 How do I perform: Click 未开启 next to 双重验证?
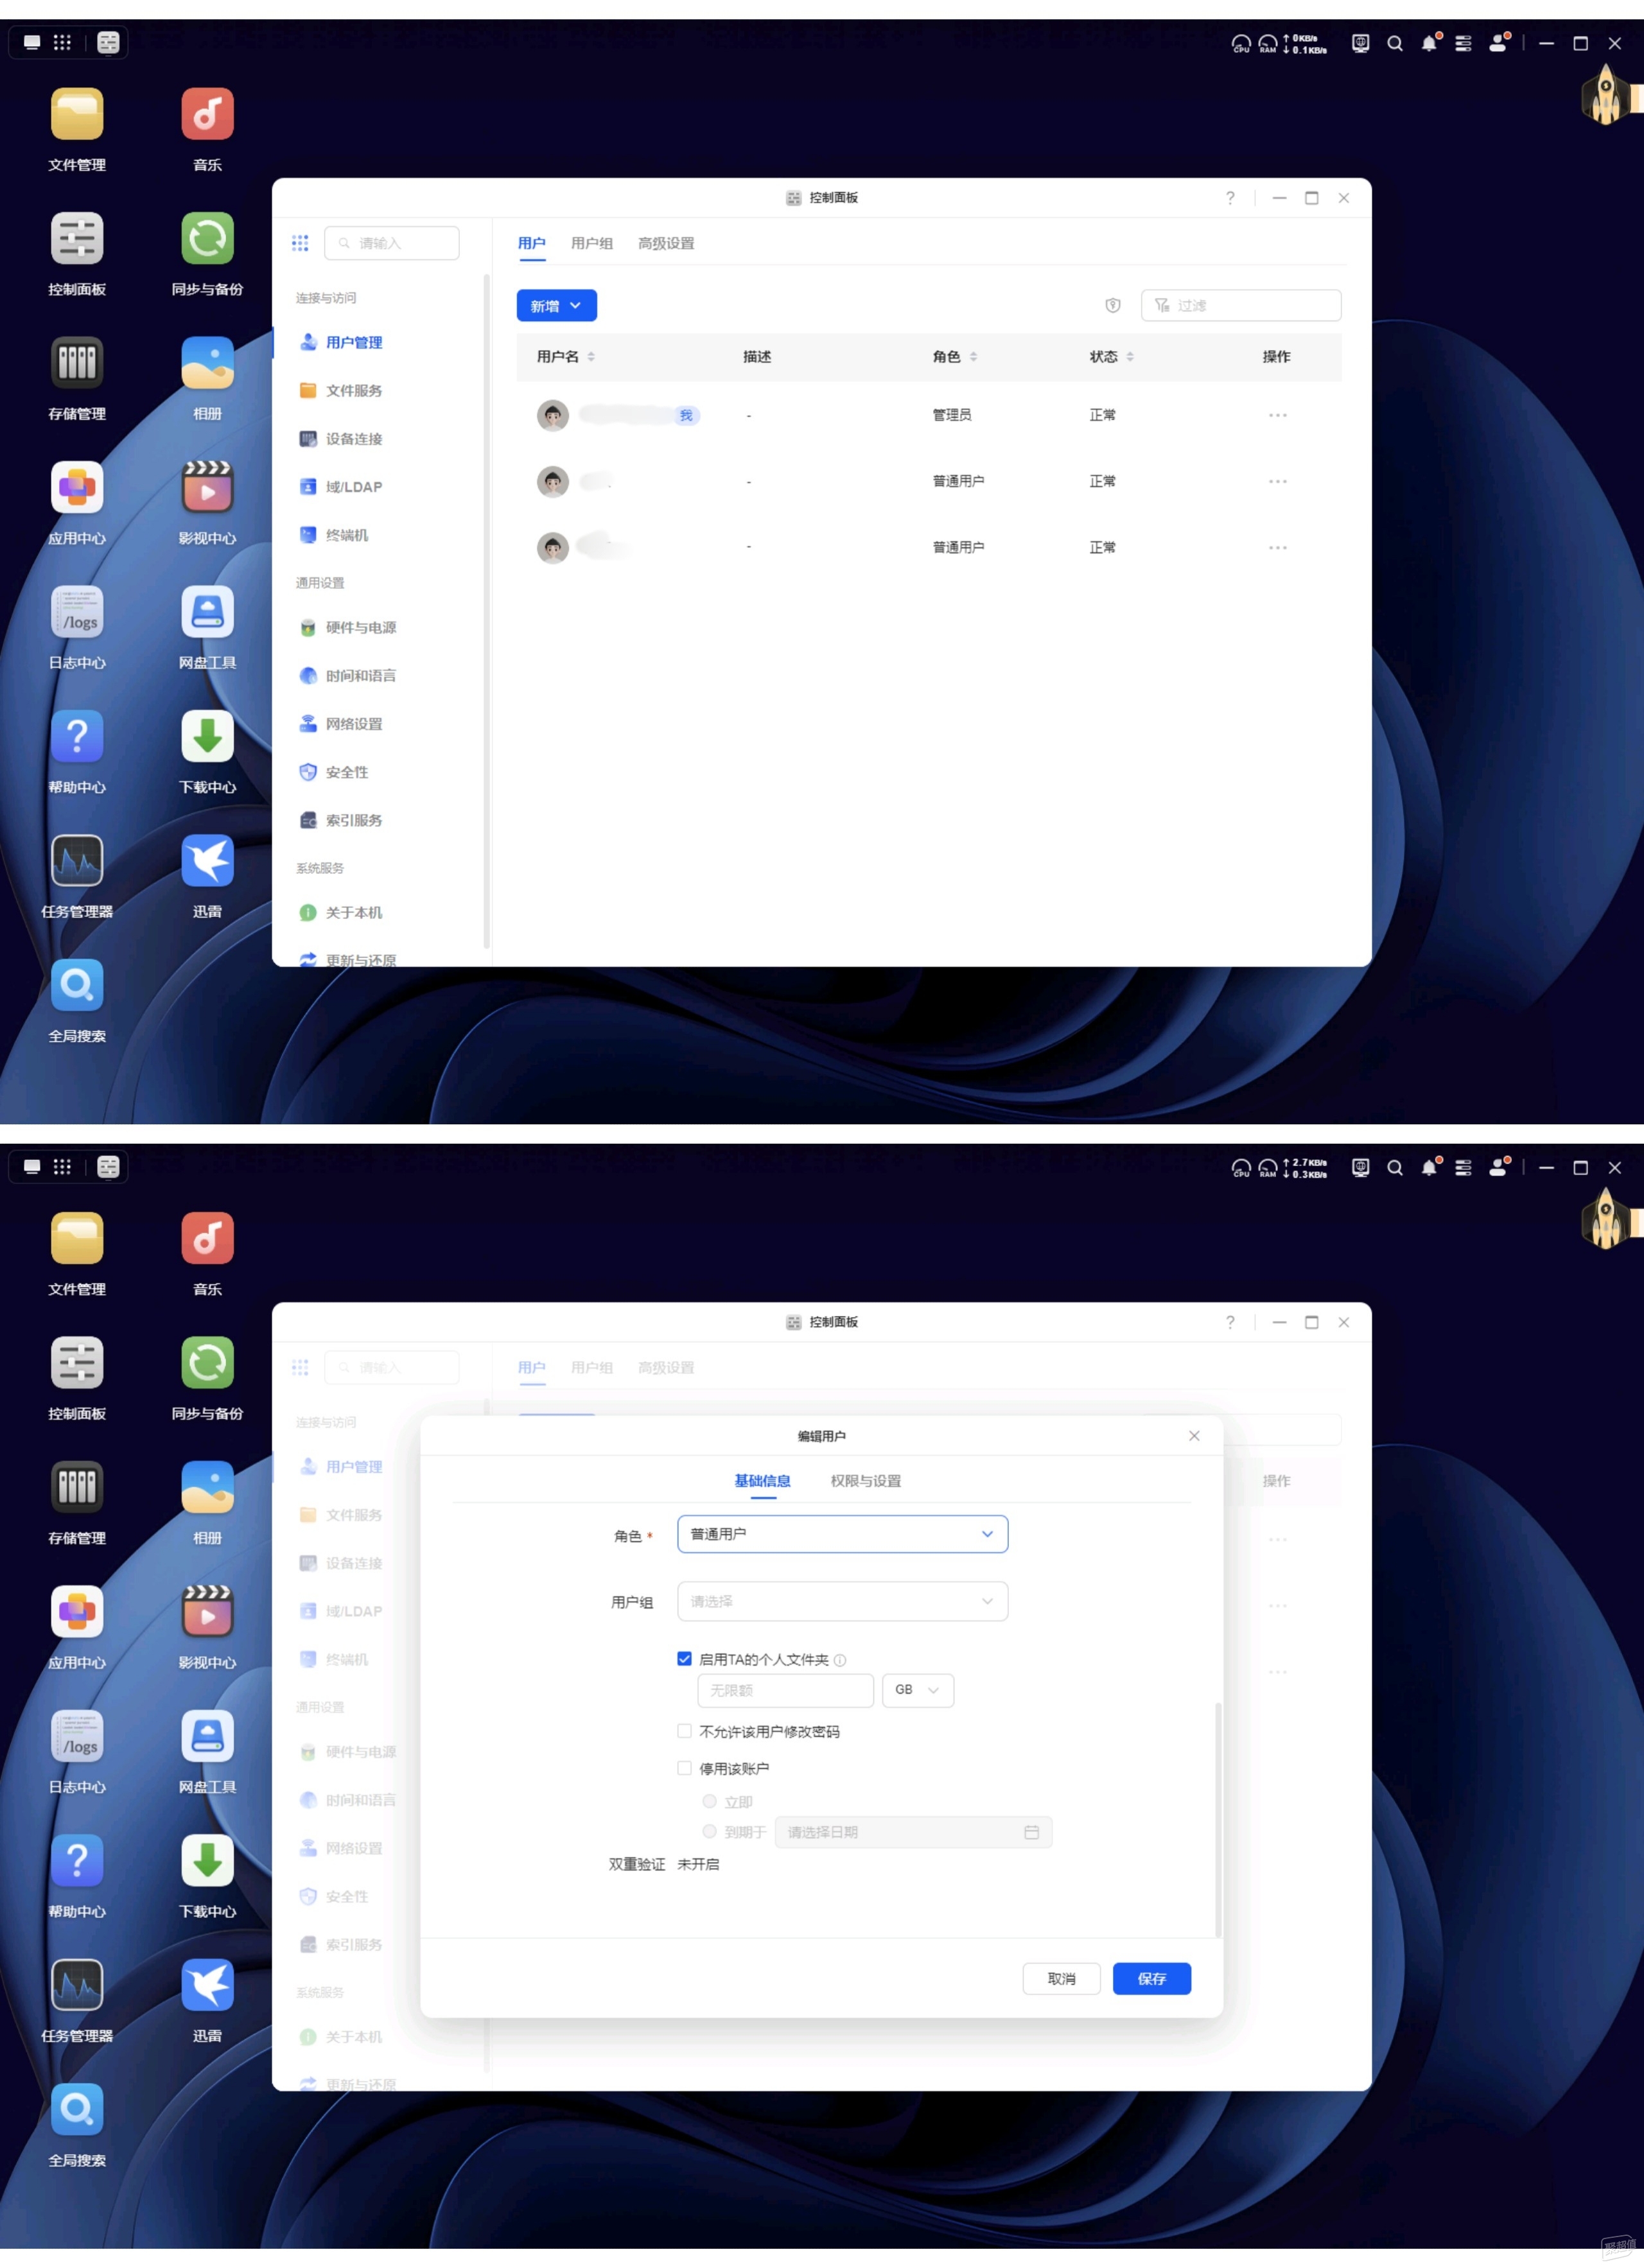click(698, 1864)
